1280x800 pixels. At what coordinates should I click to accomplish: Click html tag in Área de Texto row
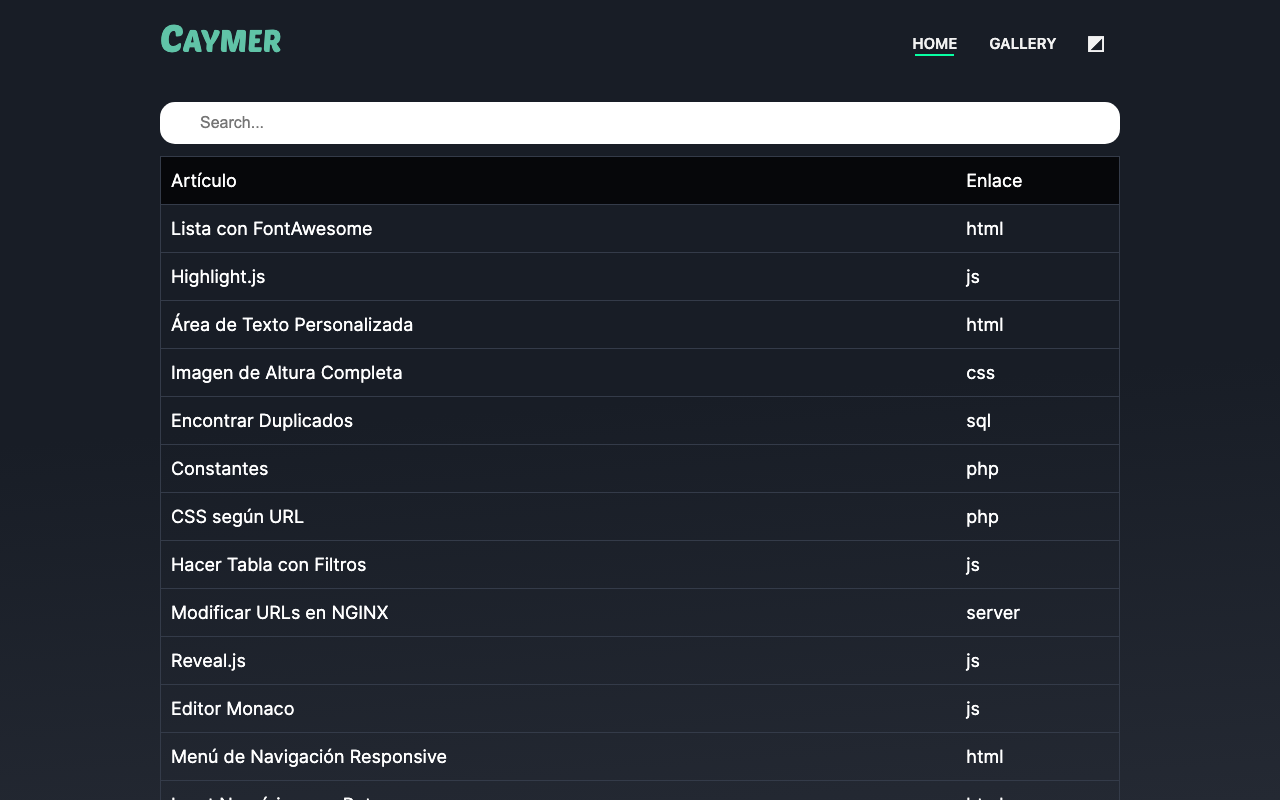(x=985, y=325)
